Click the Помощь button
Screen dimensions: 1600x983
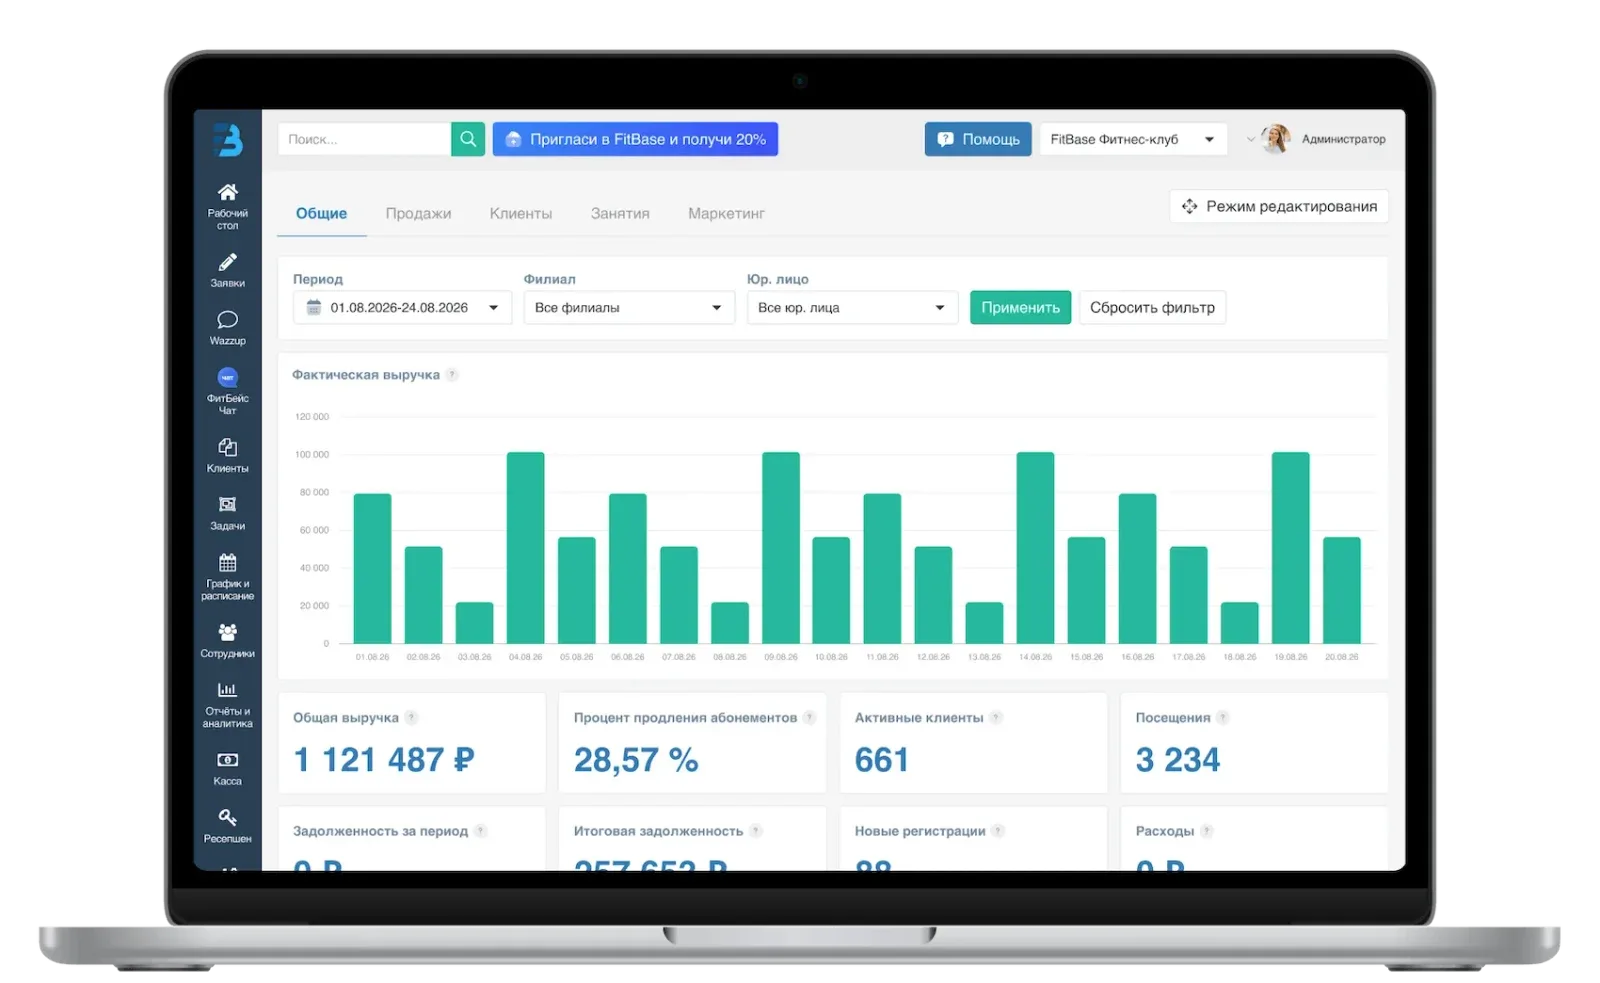click(x=978, y=139)
